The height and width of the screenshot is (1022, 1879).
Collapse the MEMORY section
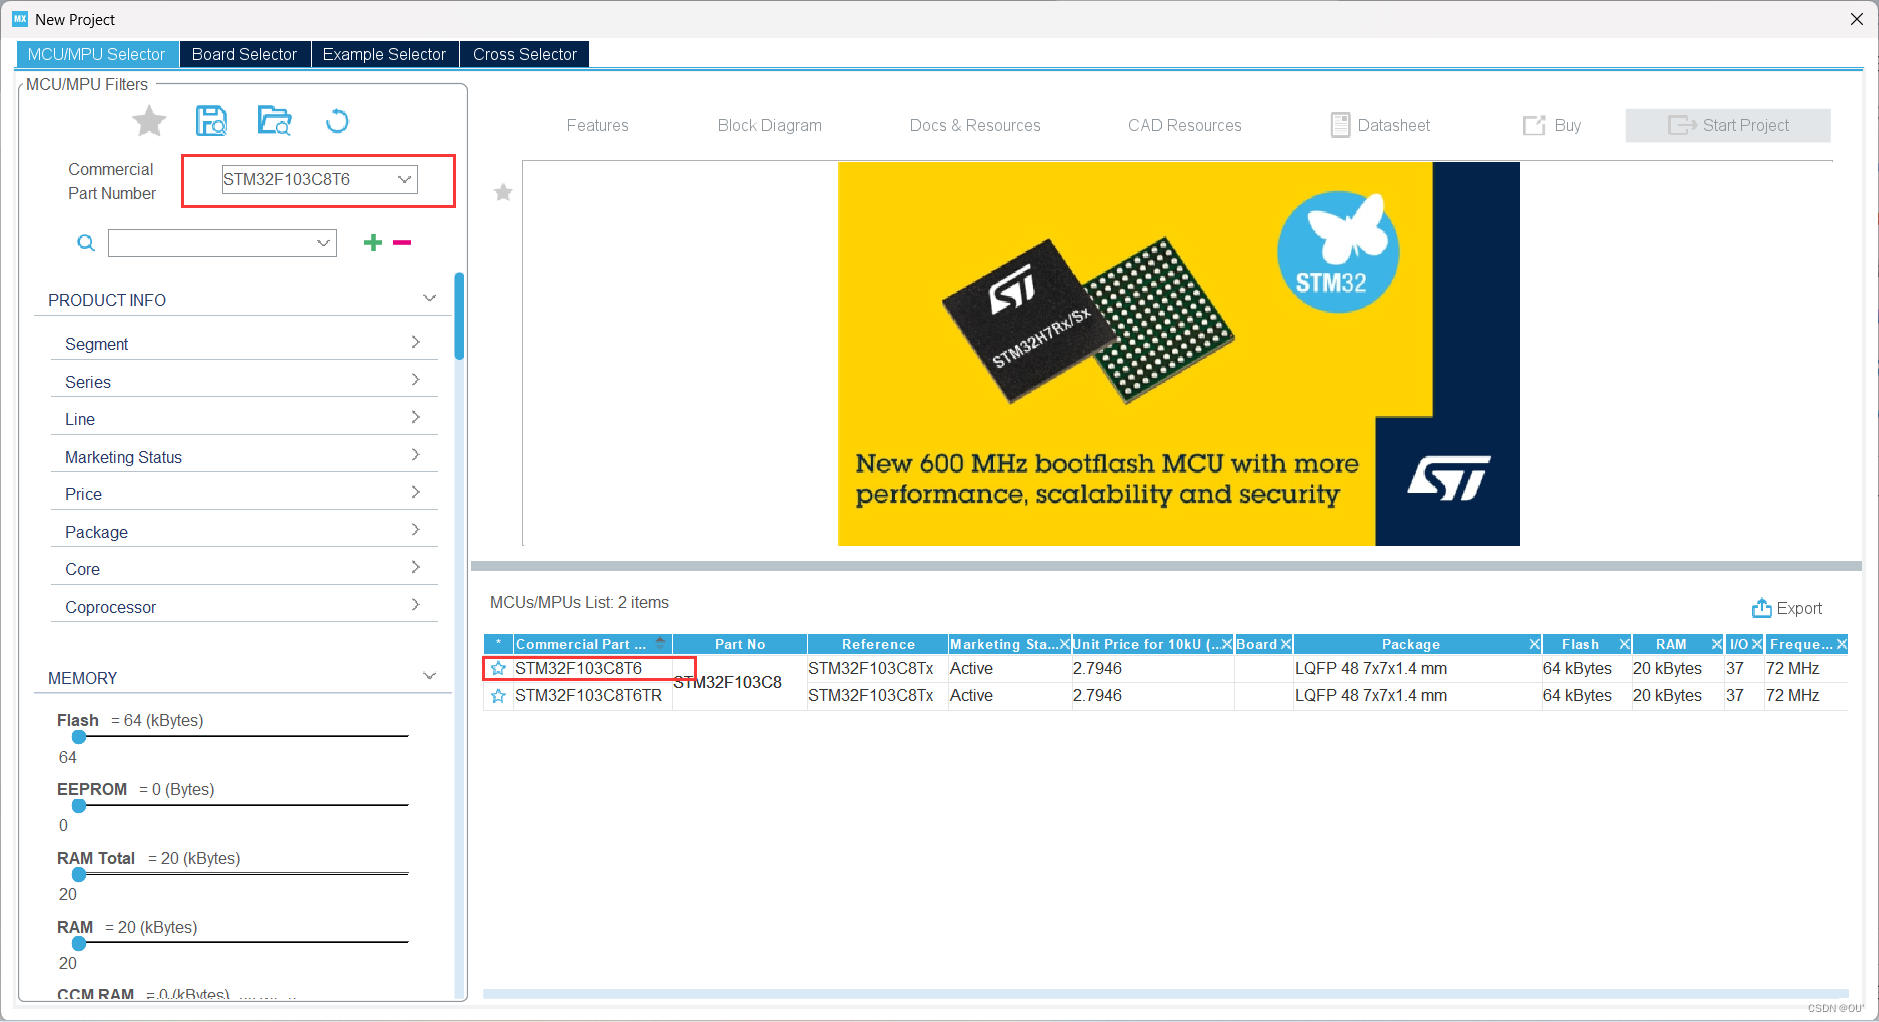[x=429, y=676]
